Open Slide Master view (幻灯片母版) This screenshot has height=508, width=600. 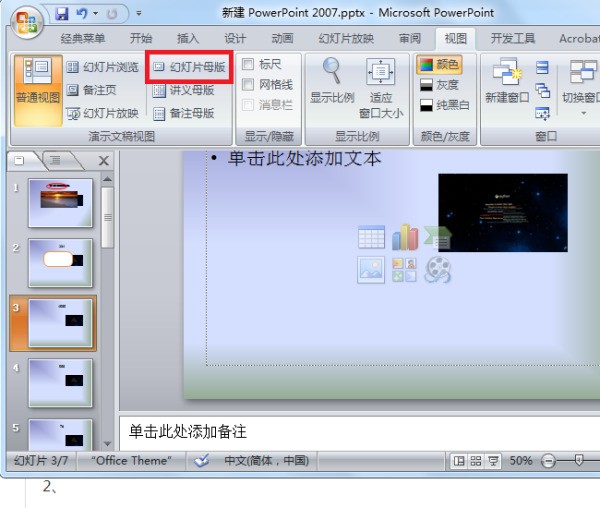[188, 67]
